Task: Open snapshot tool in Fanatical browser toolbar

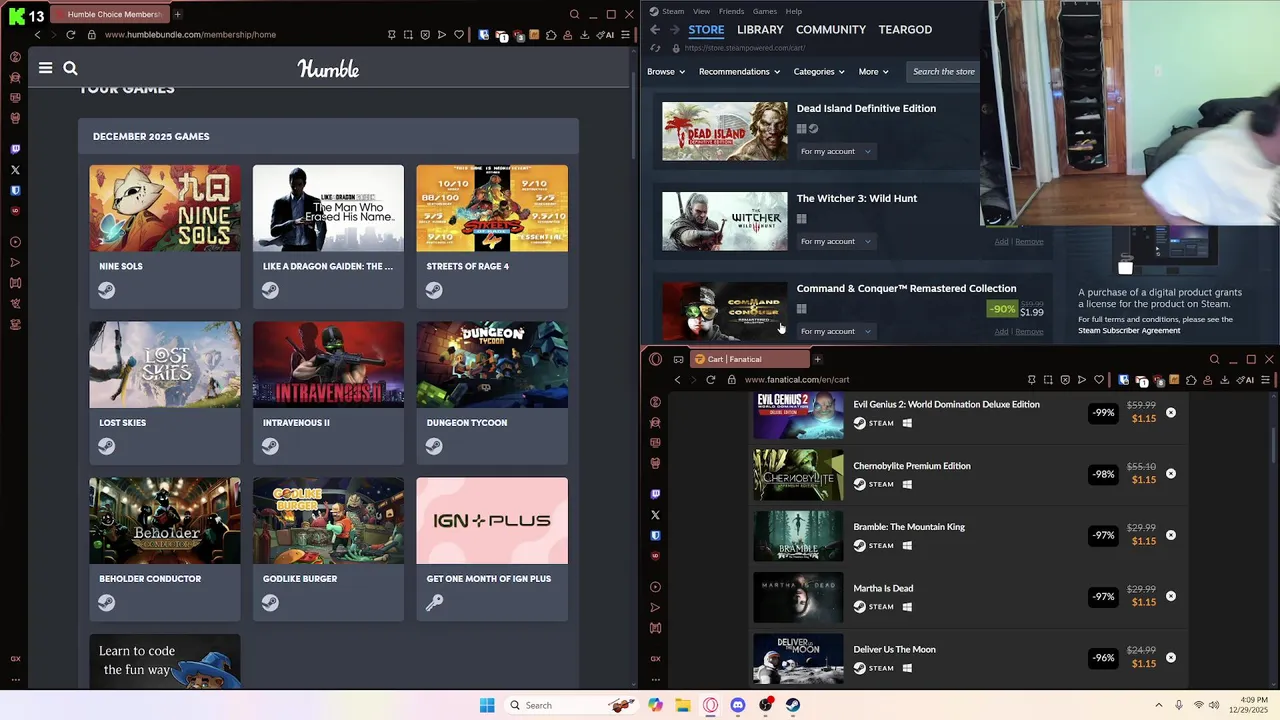Action: [x=1048, y=380]
